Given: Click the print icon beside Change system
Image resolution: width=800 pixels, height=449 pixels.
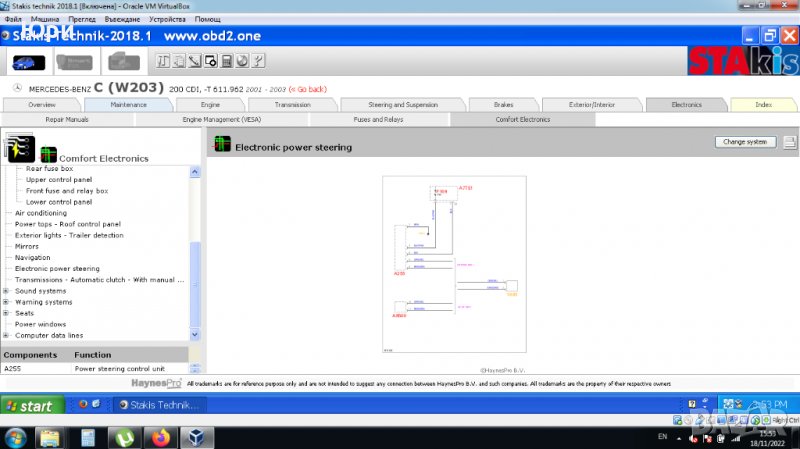Looking at the screenshot, I should 790,142.
